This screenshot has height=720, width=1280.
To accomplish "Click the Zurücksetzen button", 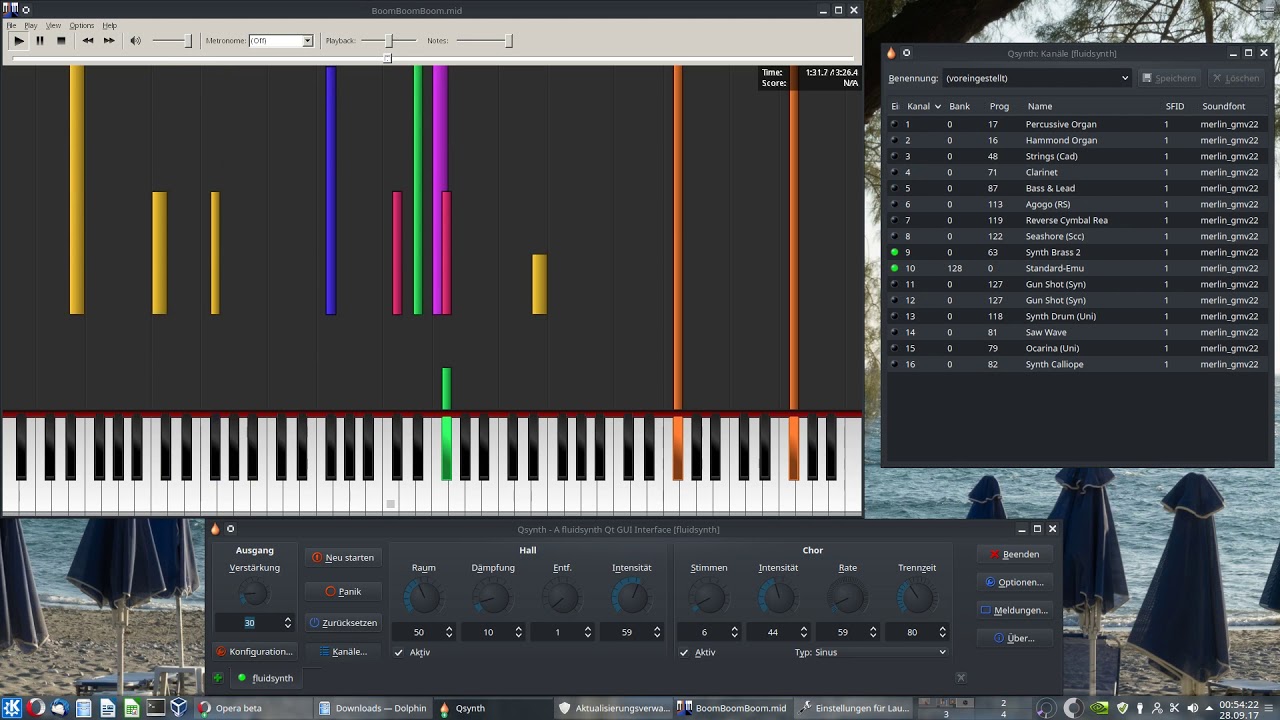I will point(343,623).
